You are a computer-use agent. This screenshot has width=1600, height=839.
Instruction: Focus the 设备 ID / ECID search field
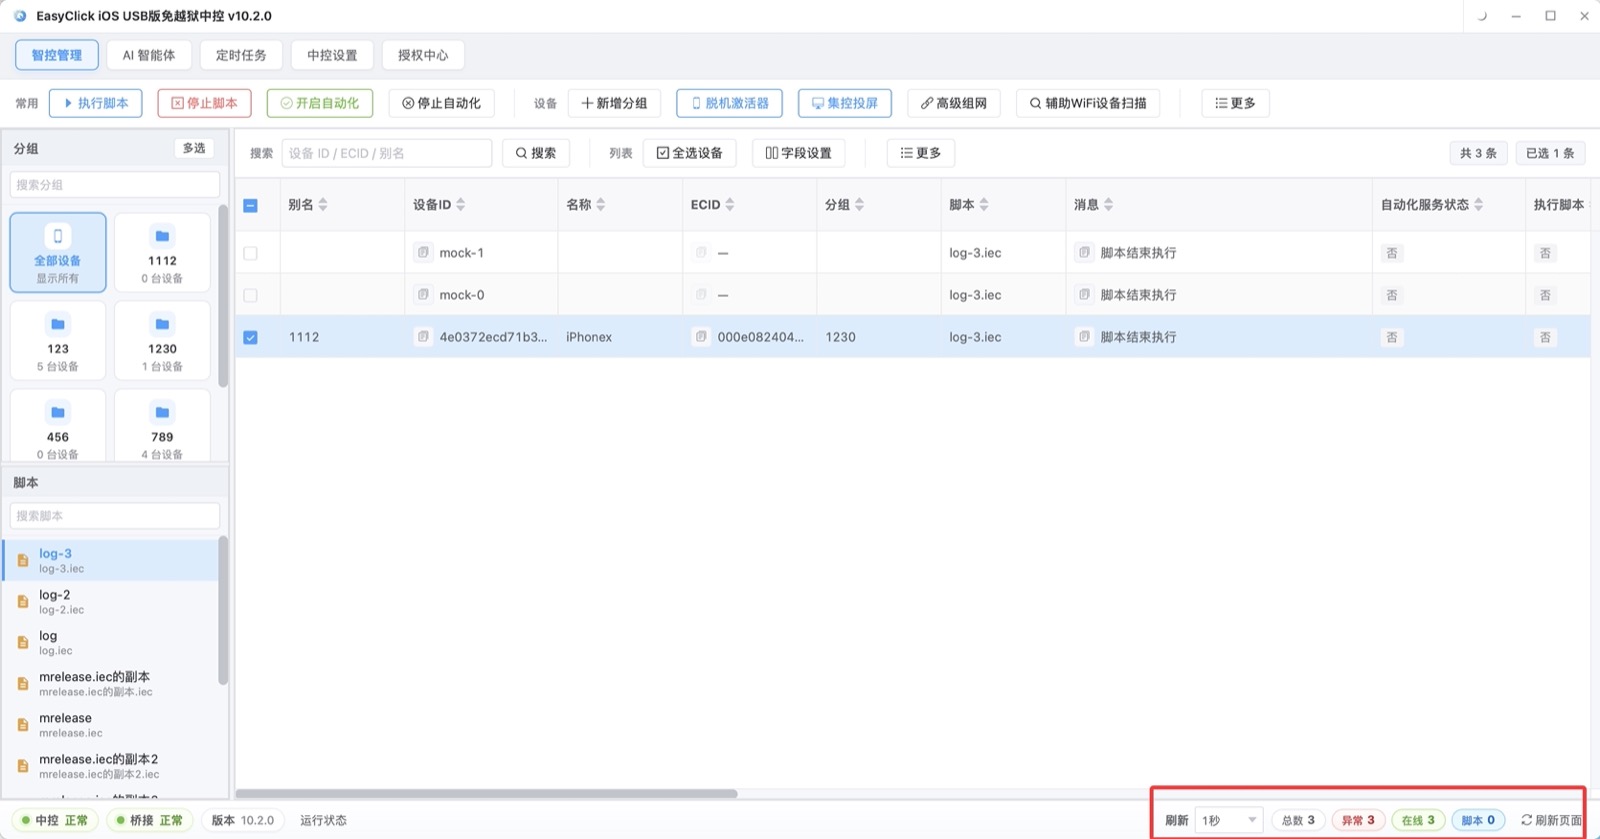(387, 153)
